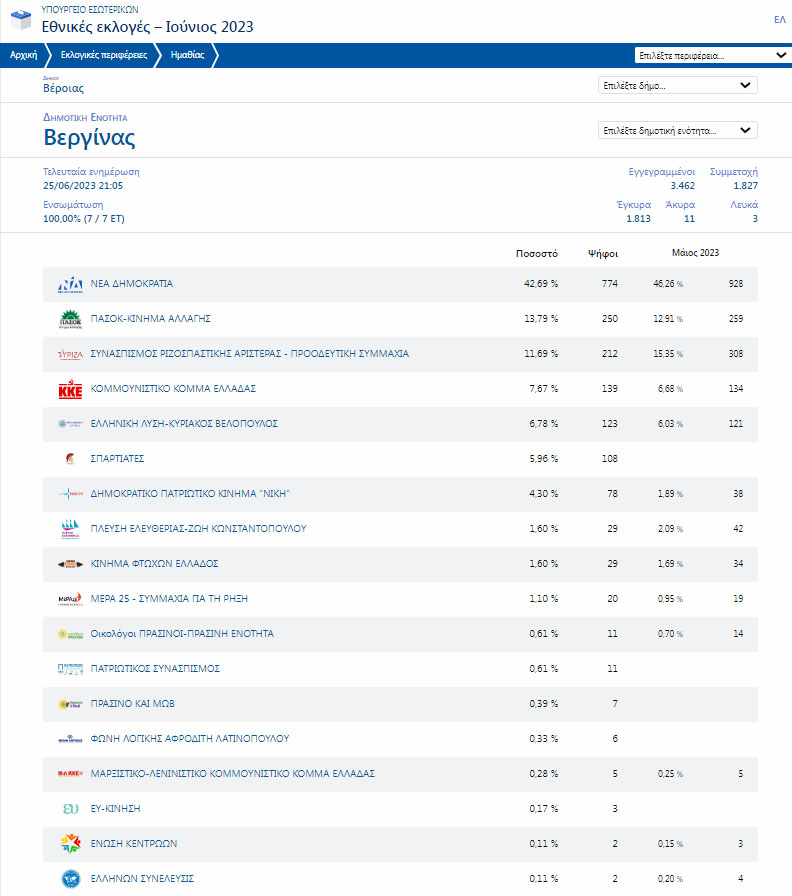Click the red KKE party logo

(x=70, y=390)
